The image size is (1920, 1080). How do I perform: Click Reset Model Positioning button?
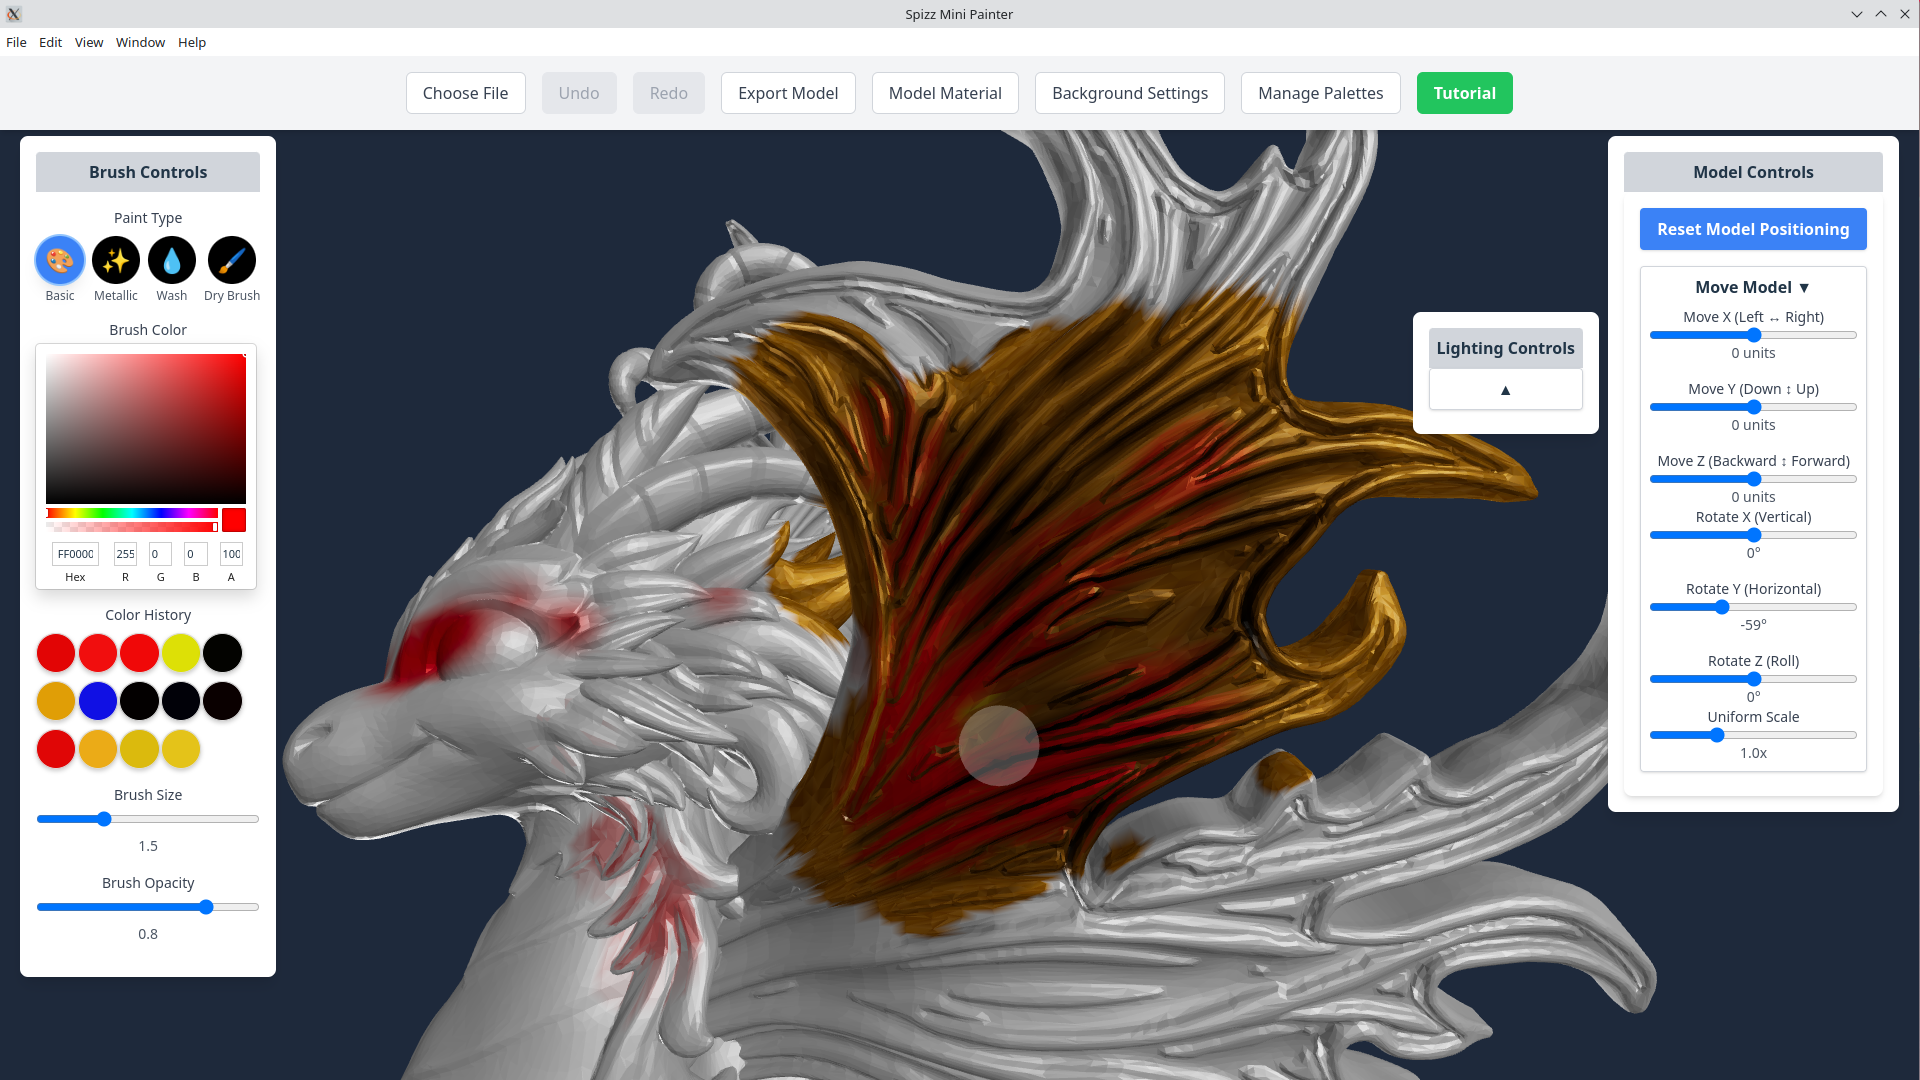point(1753,228)
